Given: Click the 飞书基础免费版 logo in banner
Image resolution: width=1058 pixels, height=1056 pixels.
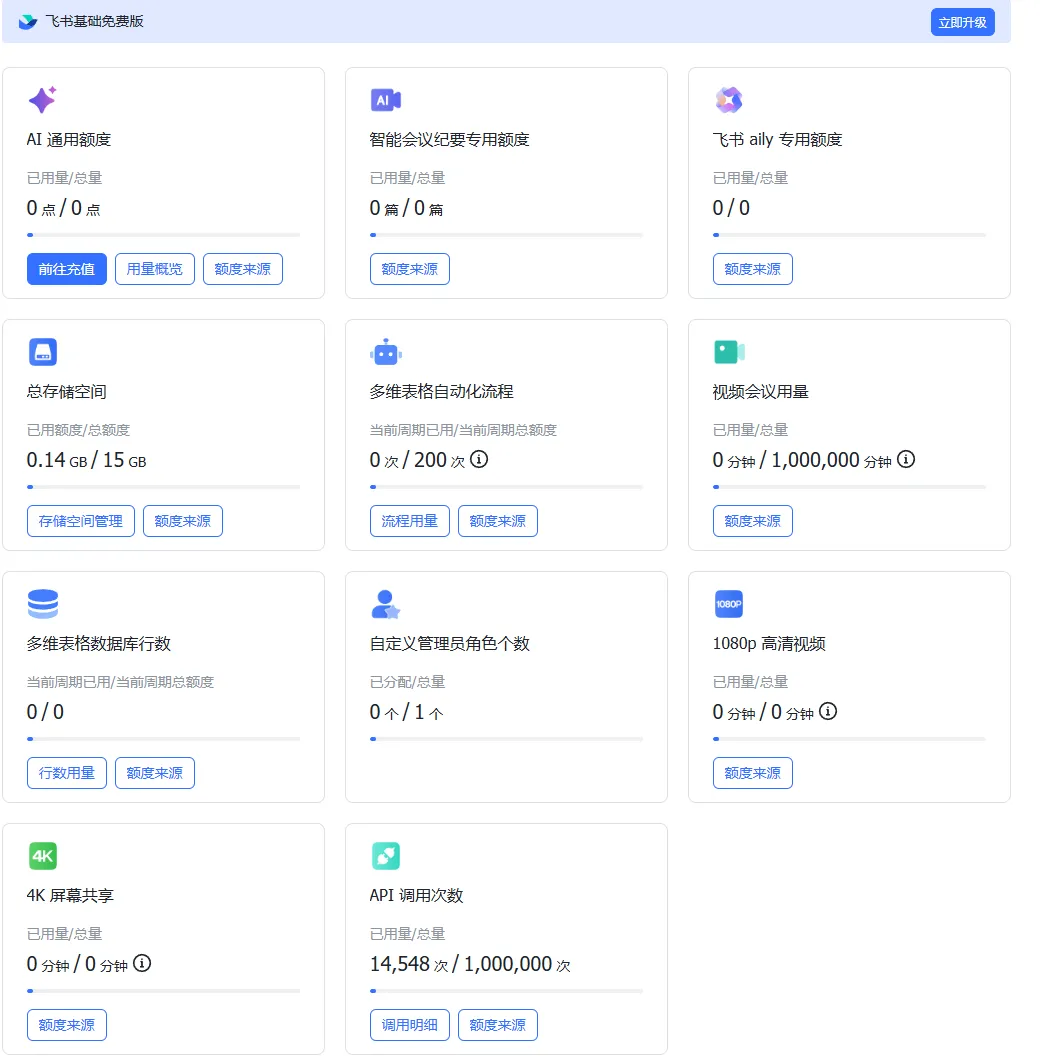Looking at the screenshot, I should coord(27,22).
